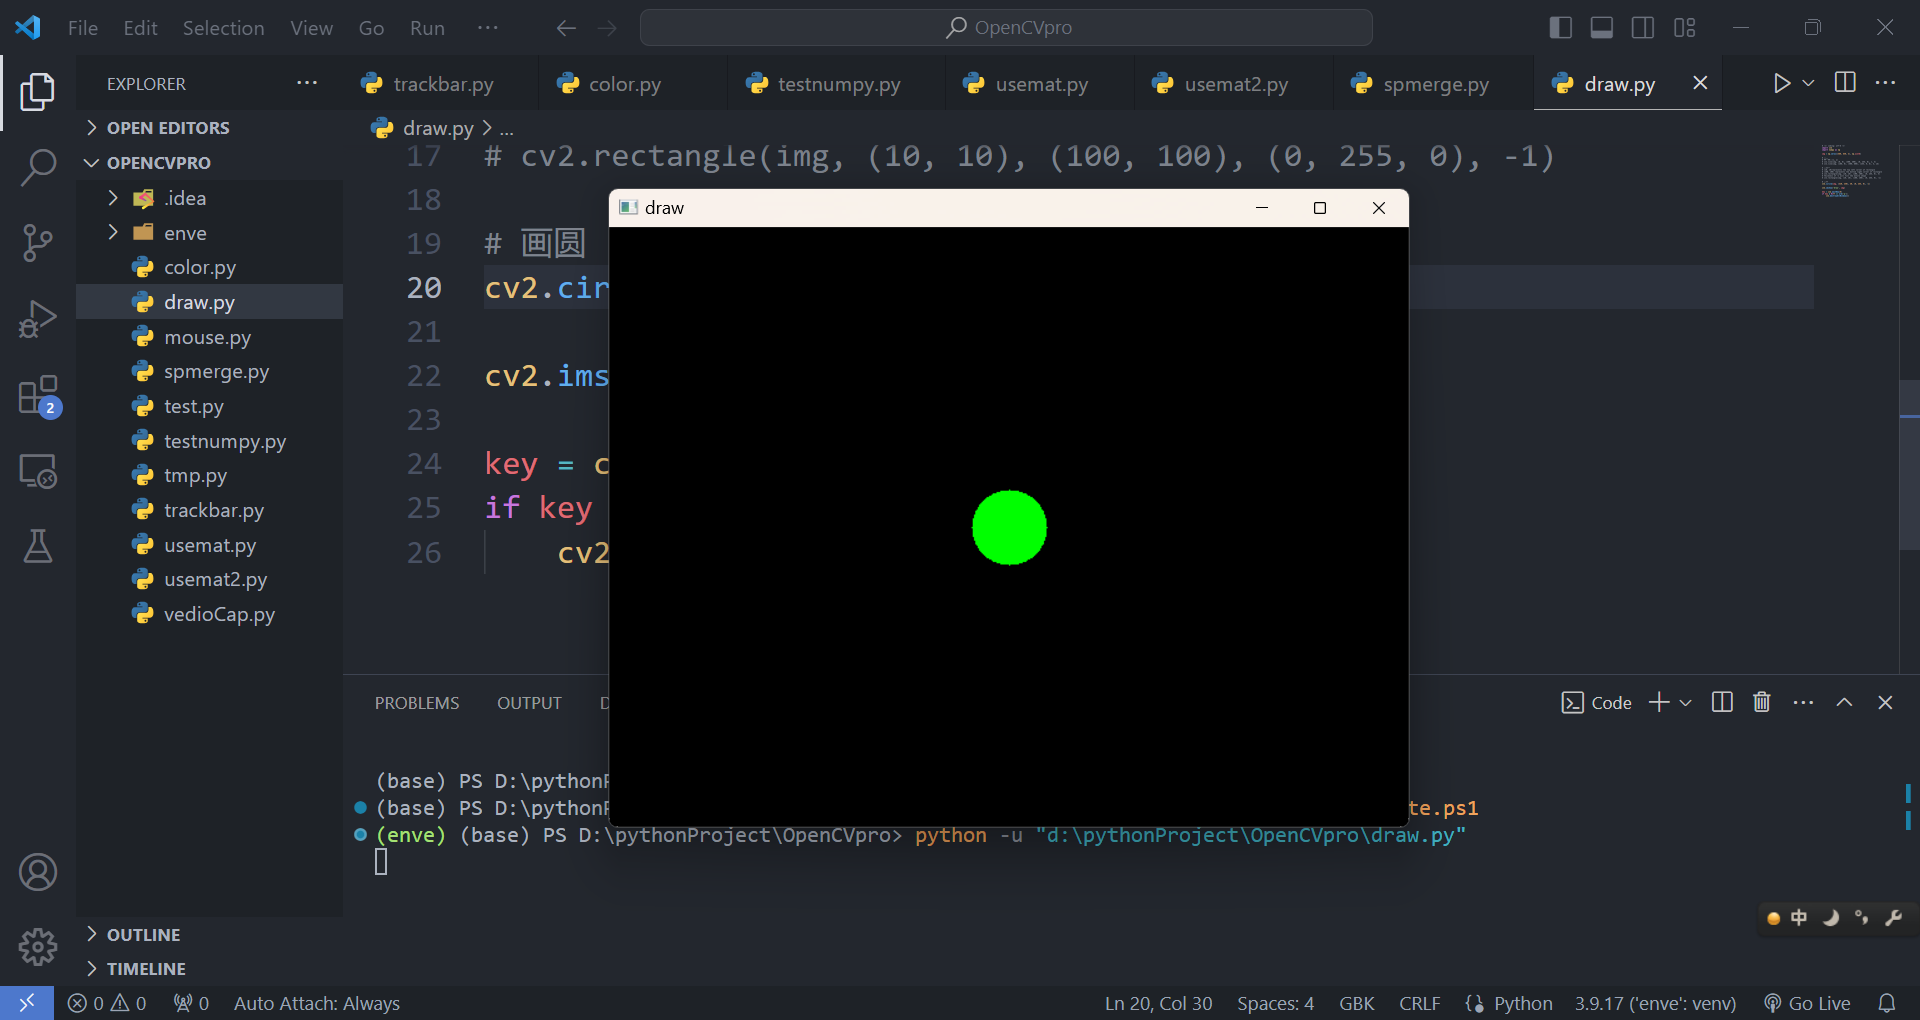Click the Run Python File play button
1920x1020 pixels.
coord(1781,83)
